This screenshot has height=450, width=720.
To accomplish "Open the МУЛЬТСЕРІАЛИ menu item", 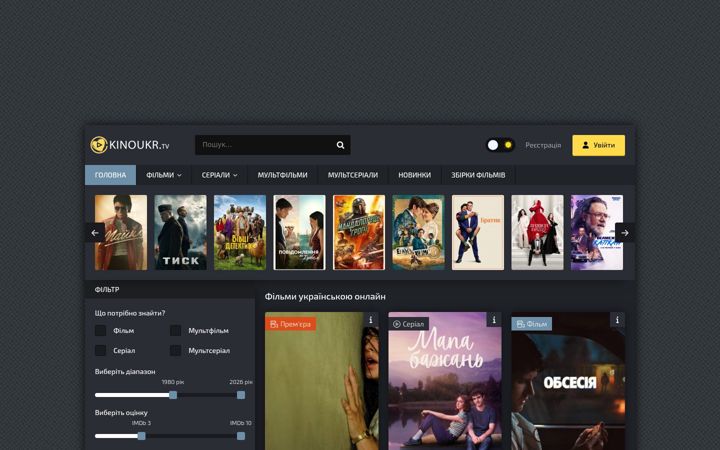I will click(353, 175).
